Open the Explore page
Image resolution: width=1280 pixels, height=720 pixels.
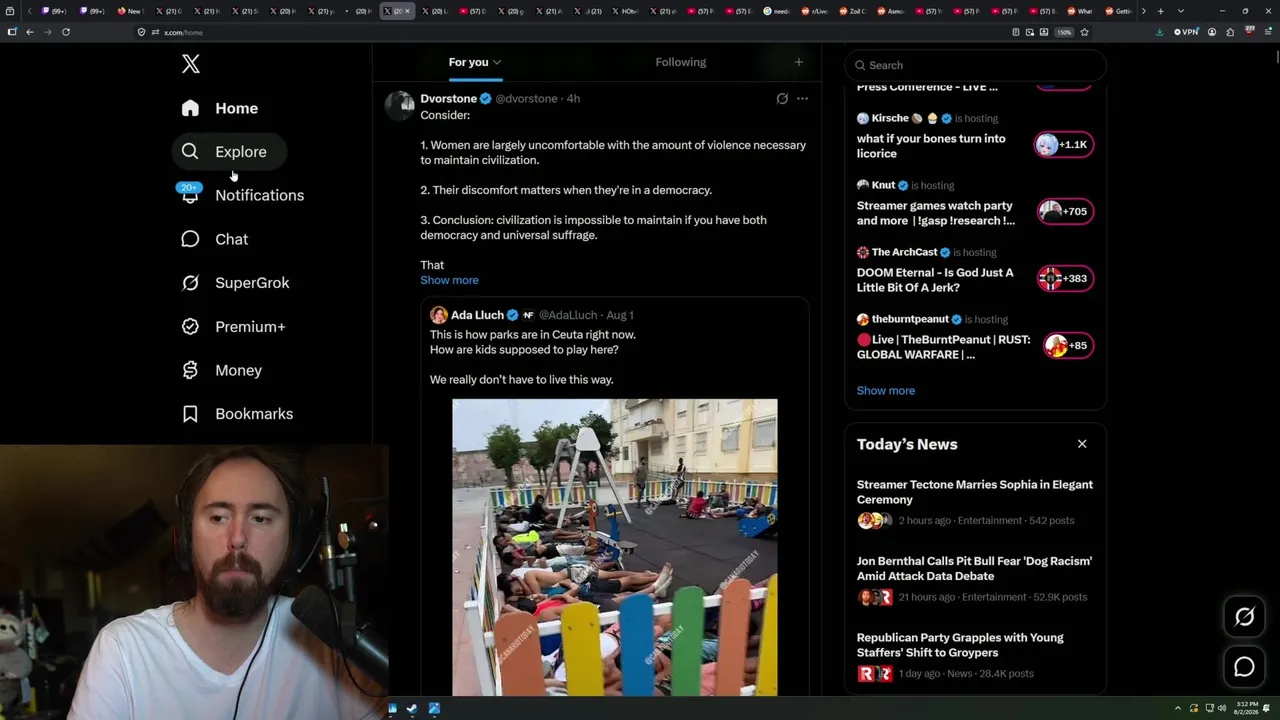tap(229, 152)
